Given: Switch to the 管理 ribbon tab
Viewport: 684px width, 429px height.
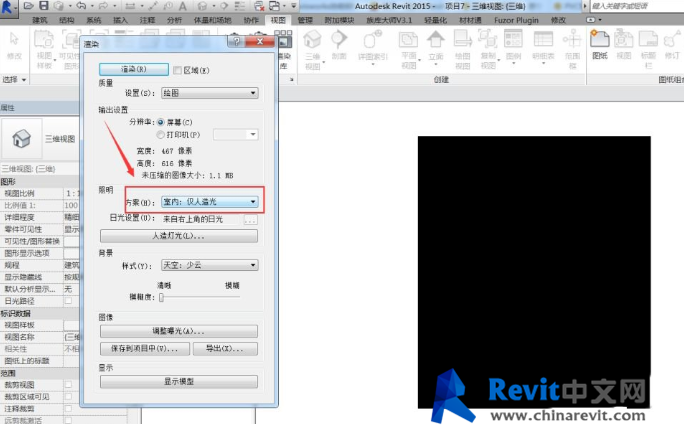Looking at the screenshot, I should point(305,20).
